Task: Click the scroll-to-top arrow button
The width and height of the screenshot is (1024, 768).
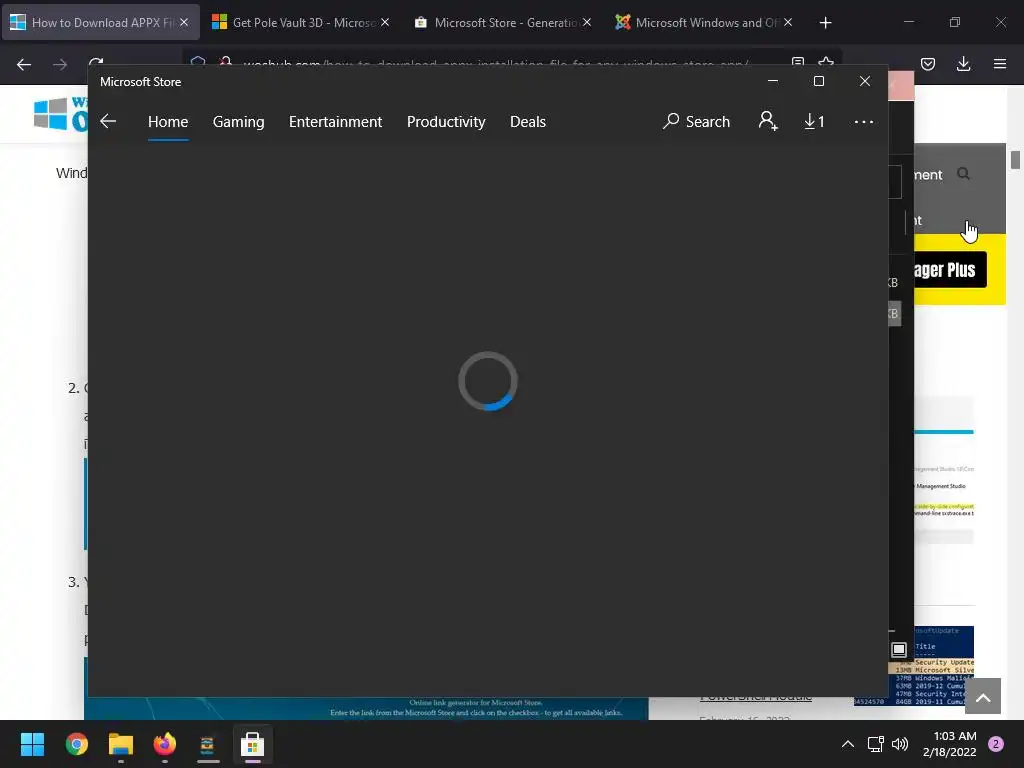Action: [983, 696]
